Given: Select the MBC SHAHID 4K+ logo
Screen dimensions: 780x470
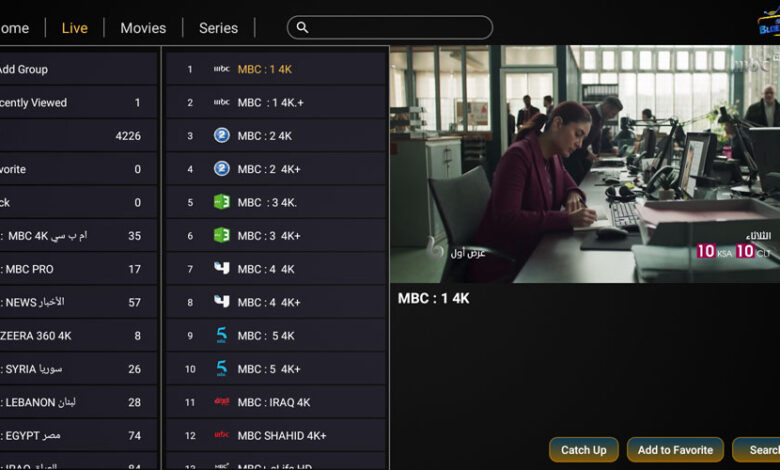Looking at the screenshot, I should (x=221, y=435).
